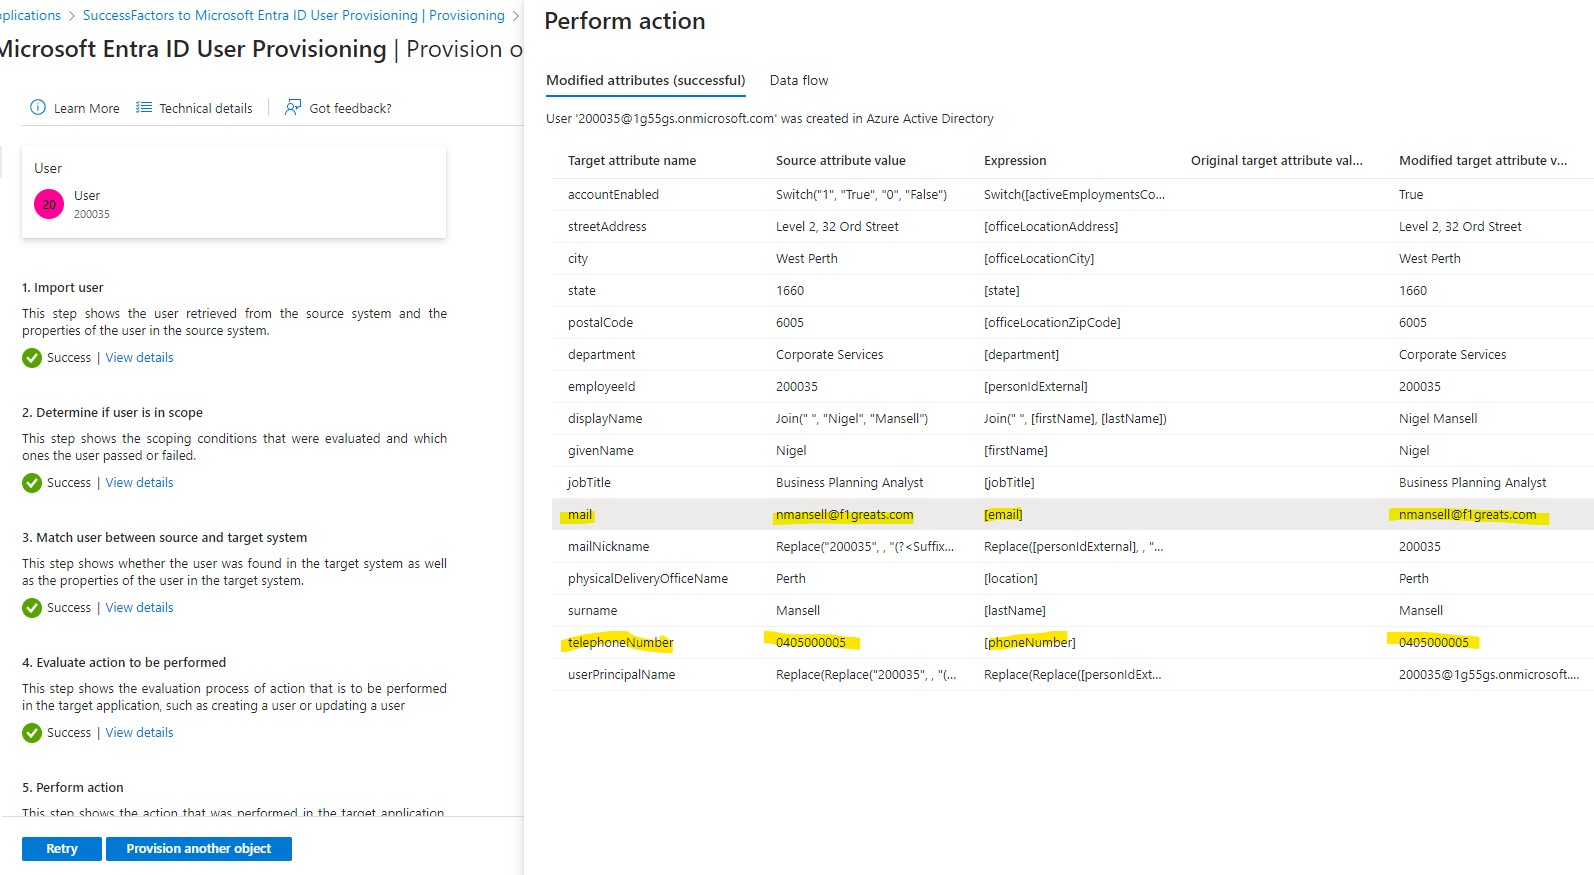Click Provision another object
The width and height of the screenshot is (1594, 875).
tap(198, 848)
